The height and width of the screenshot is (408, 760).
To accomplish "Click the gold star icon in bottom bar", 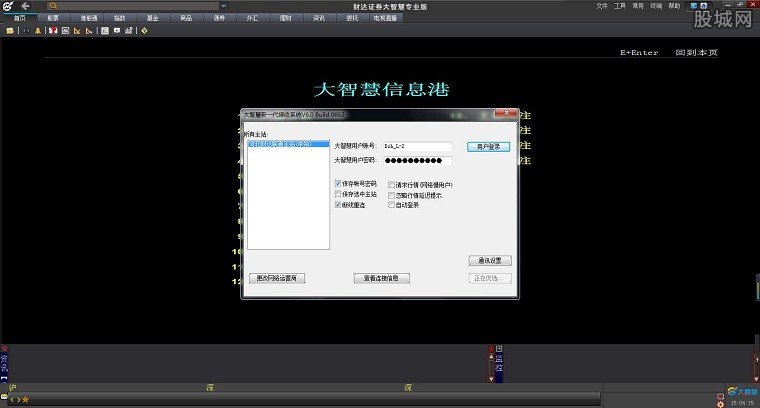I will (x=25, y=400).
